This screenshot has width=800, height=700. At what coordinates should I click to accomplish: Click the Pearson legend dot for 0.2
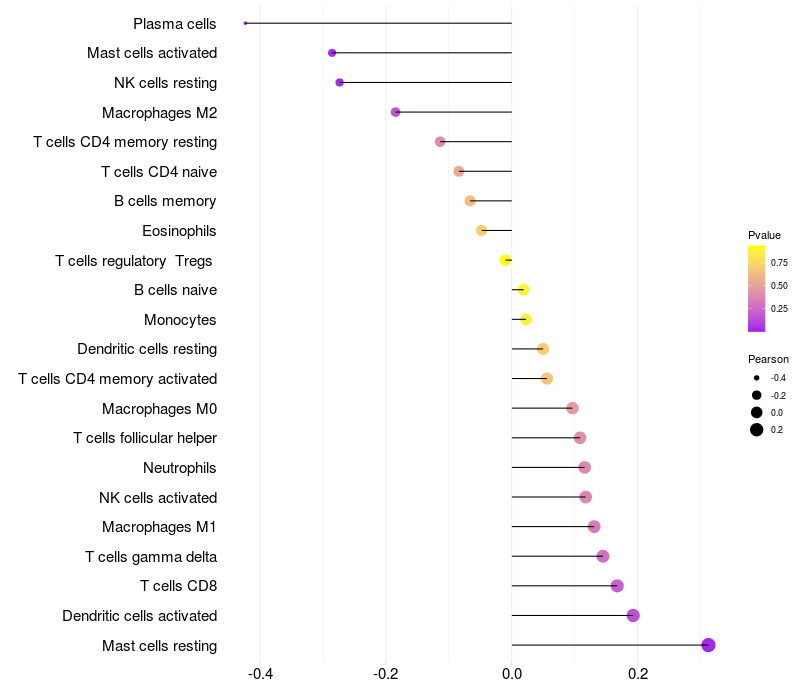click(x=757, y=430)
